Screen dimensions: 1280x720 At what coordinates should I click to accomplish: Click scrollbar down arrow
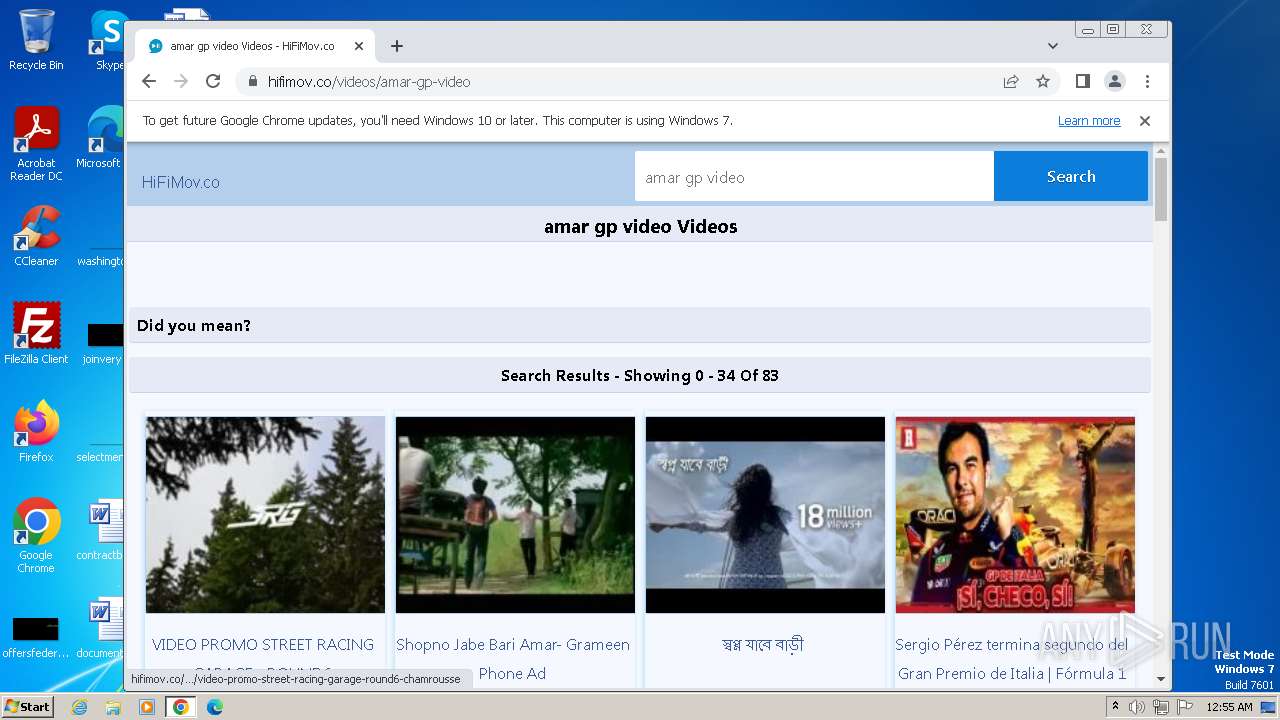coord(1161,678)
